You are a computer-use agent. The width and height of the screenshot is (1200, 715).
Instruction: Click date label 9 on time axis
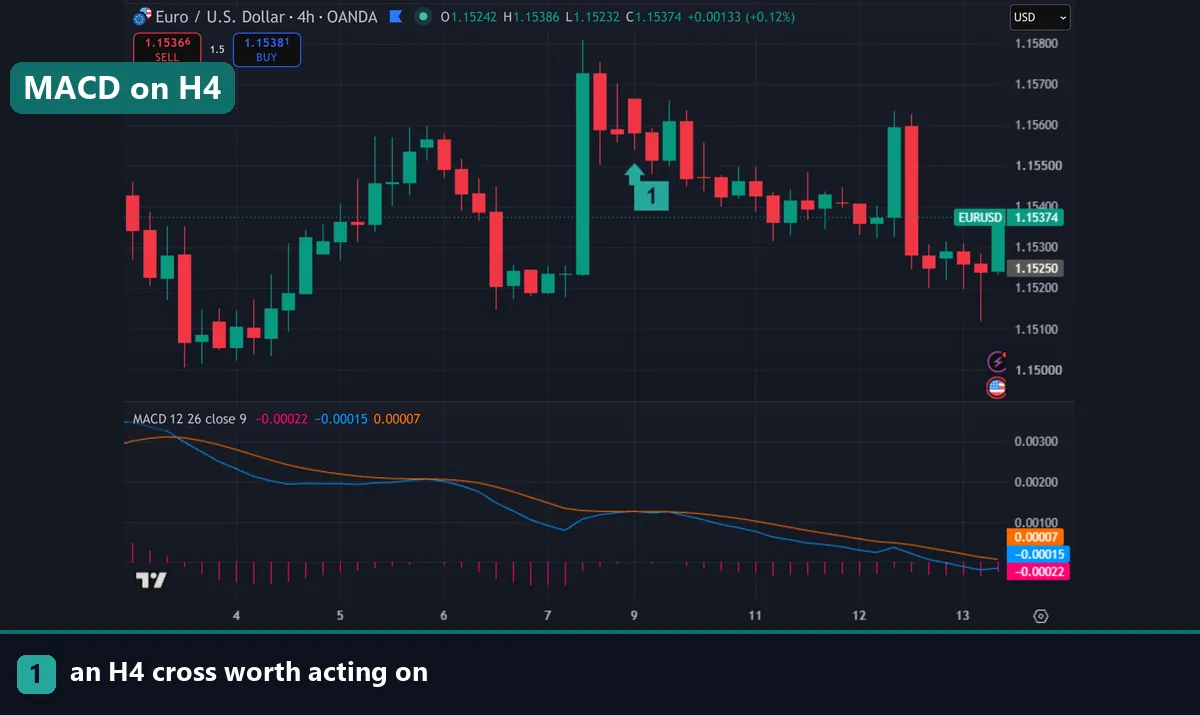click(x=635, y=616)
